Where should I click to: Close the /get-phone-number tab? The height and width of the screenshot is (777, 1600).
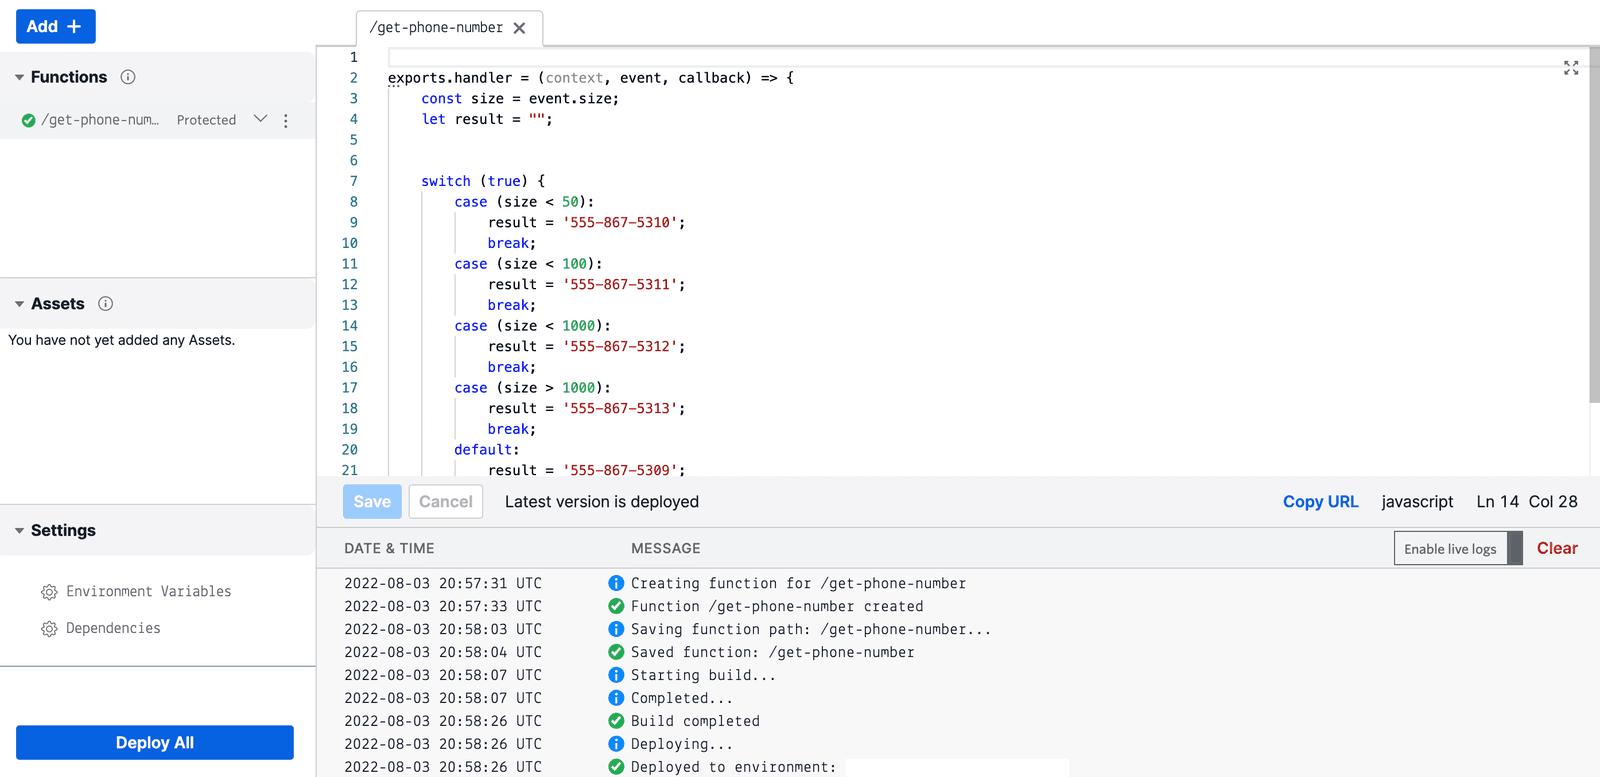[x=519, y=28]
